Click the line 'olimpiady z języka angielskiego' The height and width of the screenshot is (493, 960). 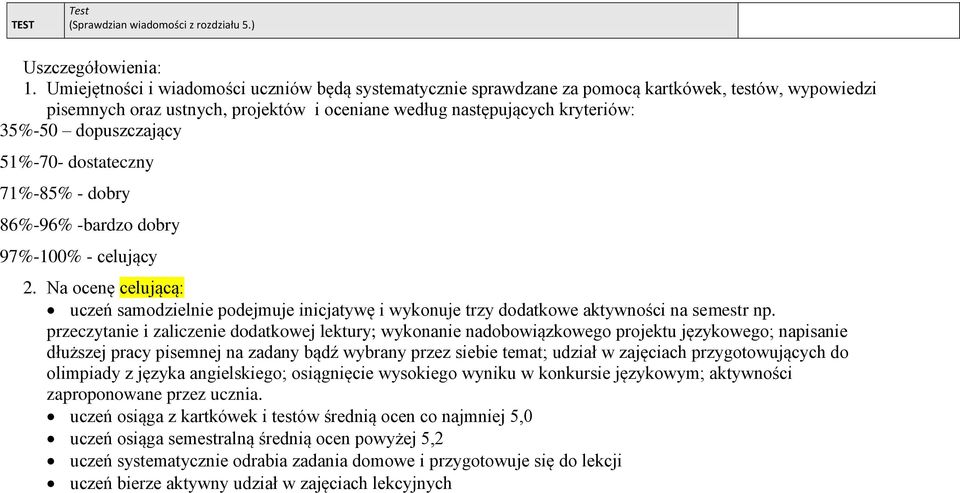pos(419,374)
